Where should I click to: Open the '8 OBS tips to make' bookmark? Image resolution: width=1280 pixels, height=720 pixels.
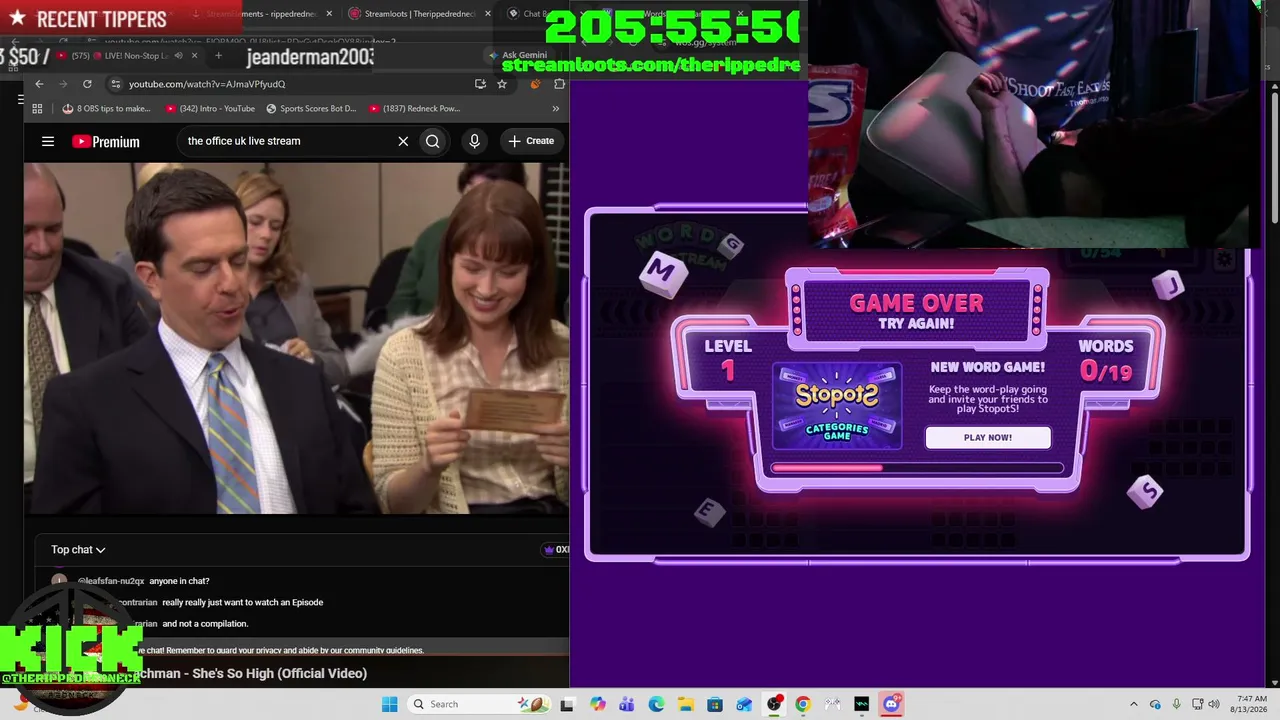(106, 108)
